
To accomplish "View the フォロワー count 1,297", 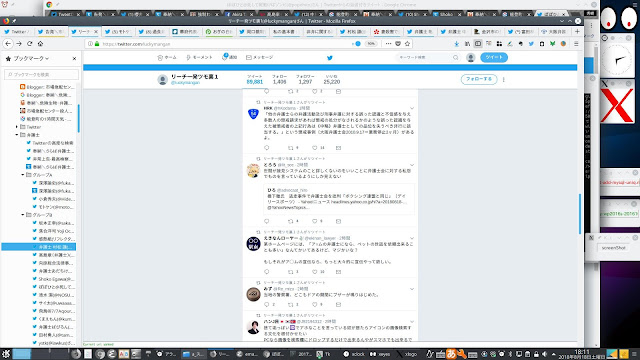I will [x=305, y=80].
